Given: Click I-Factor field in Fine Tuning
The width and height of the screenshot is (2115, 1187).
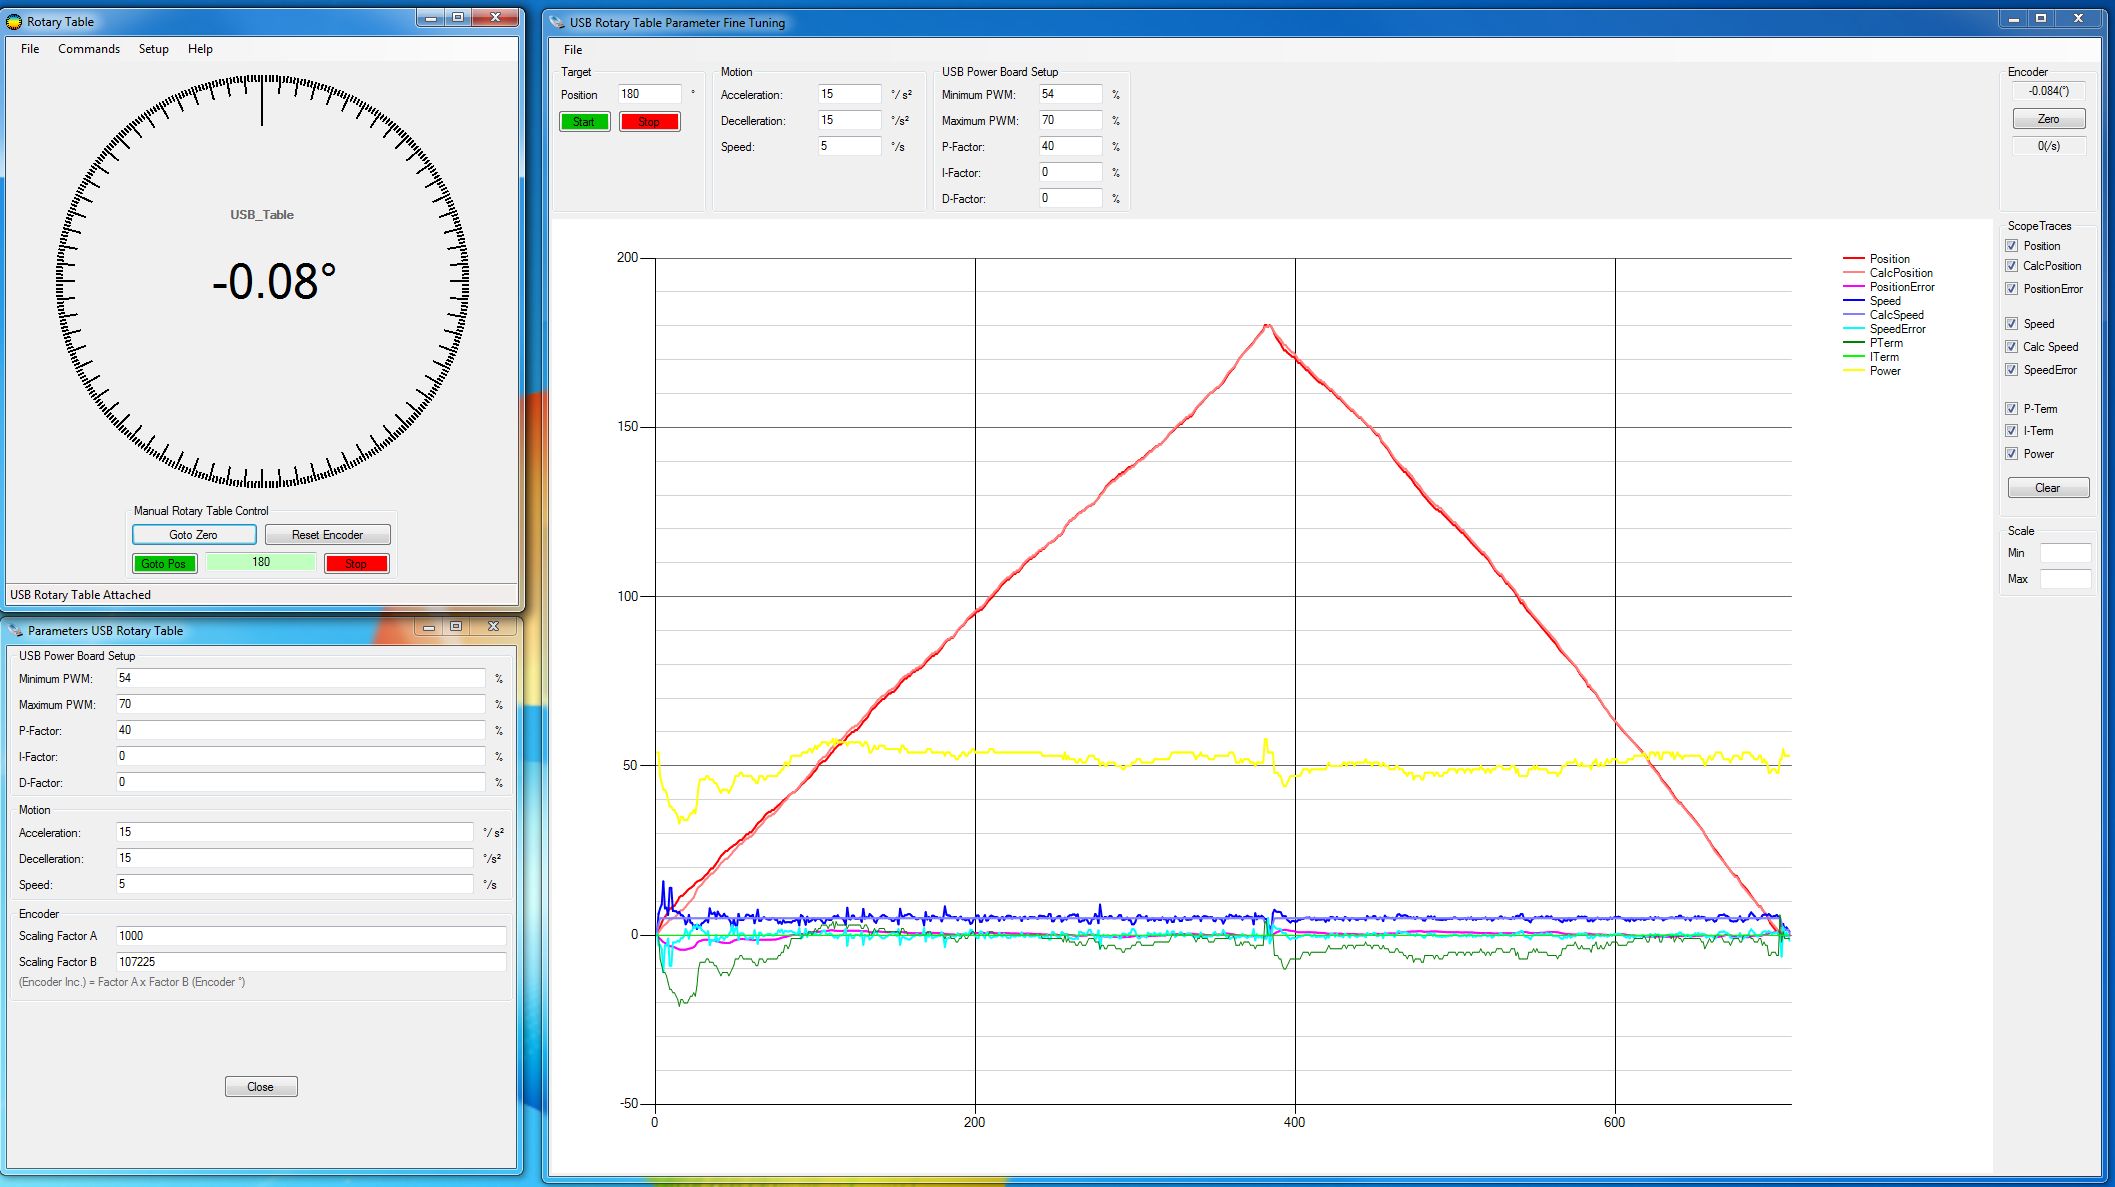Looking at the screenshot, I should tap(1070, 172).
